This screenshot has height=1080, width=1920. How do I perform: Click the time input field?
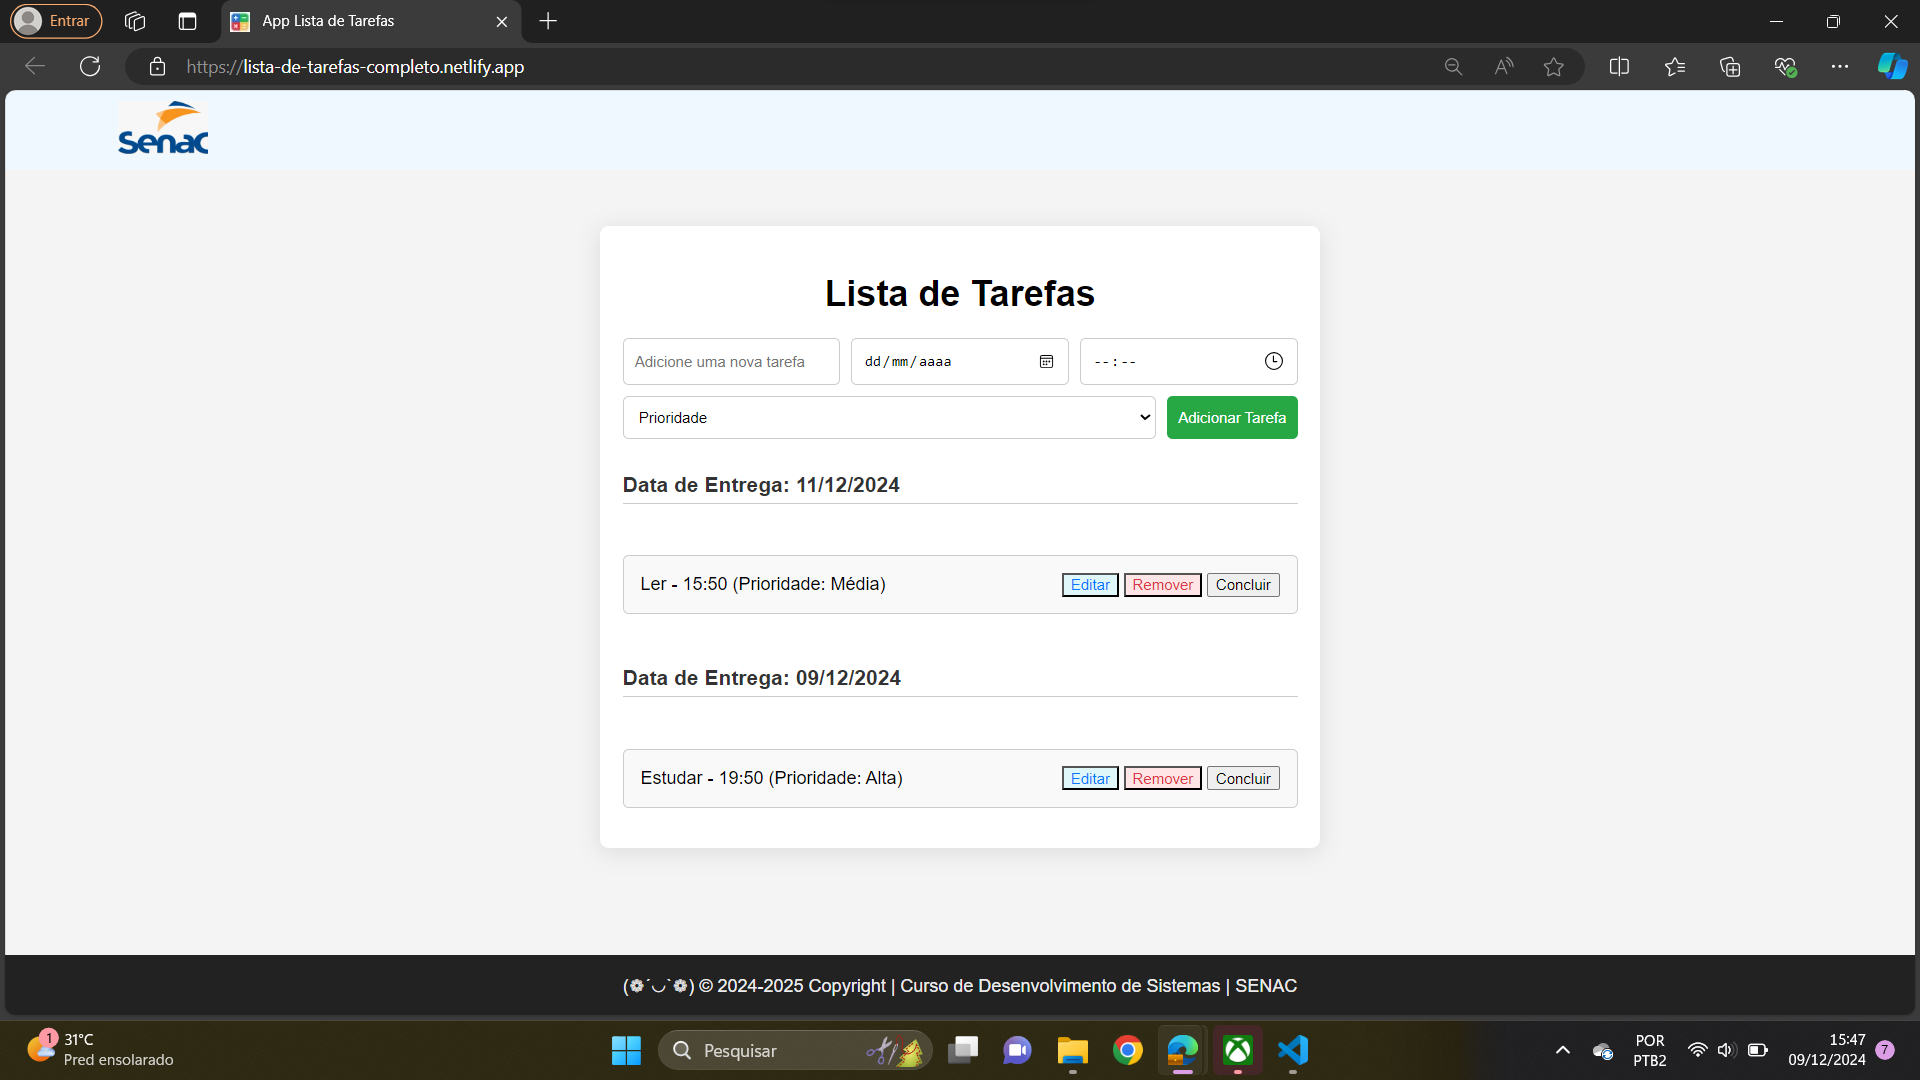(1188, 362)
